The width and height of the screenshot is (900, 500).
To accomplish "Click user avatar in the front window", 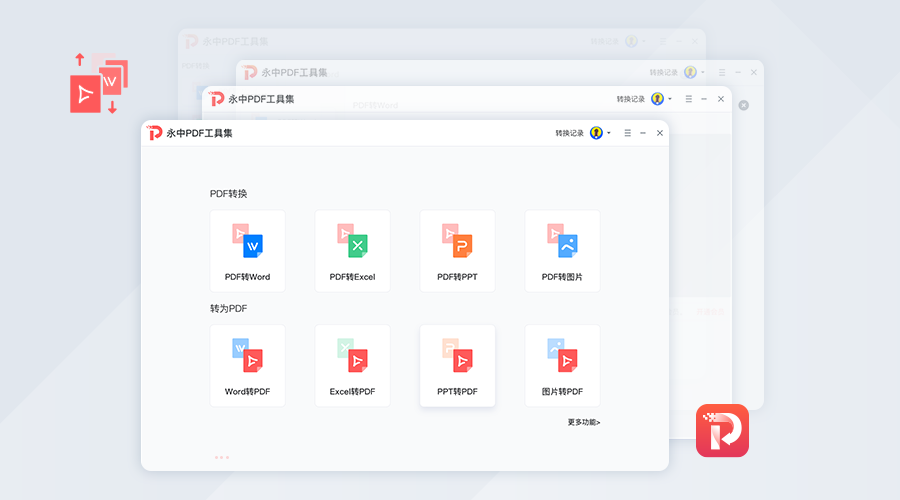I will click(596, 133).
